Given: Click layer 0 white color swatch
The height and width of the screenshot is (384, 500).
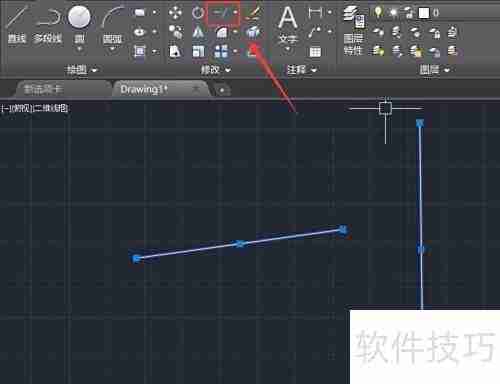Looking at the screenshot, I should [x=424, y=13].
